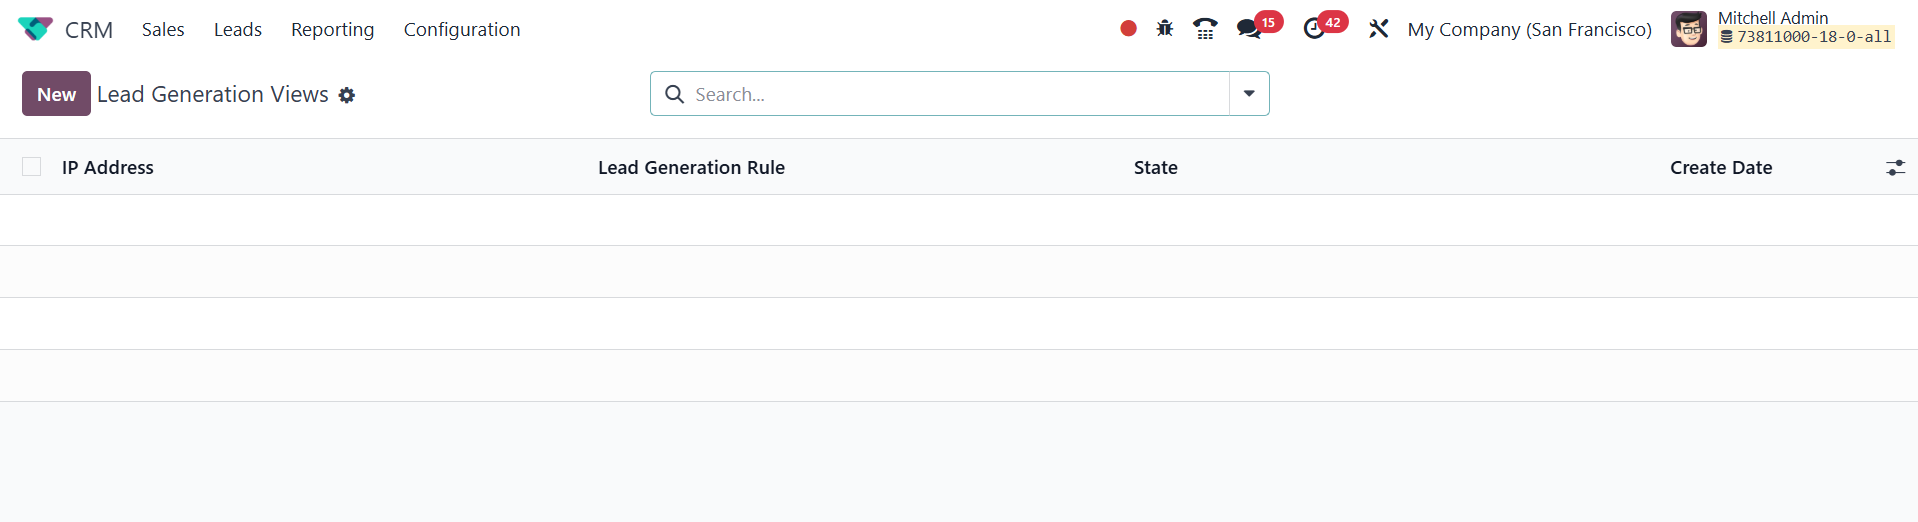Open the Configuration menu
The image size is (1918, 522).
[x=462, y=29]
